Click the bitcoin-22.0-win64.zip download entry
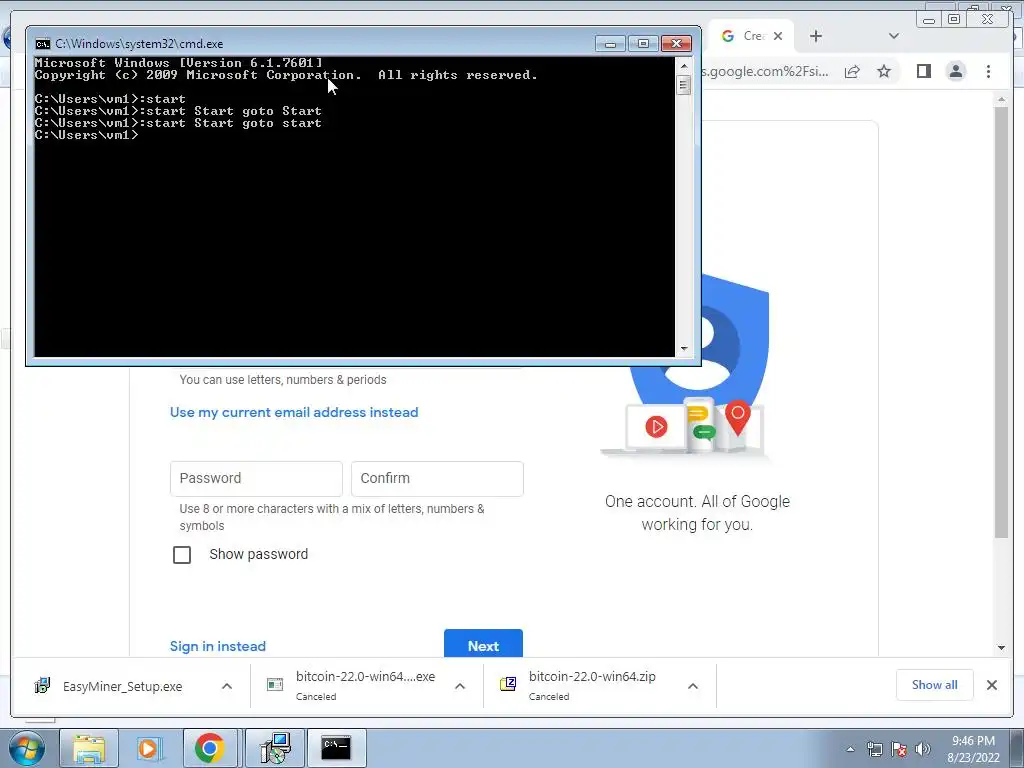 [592, 685]
